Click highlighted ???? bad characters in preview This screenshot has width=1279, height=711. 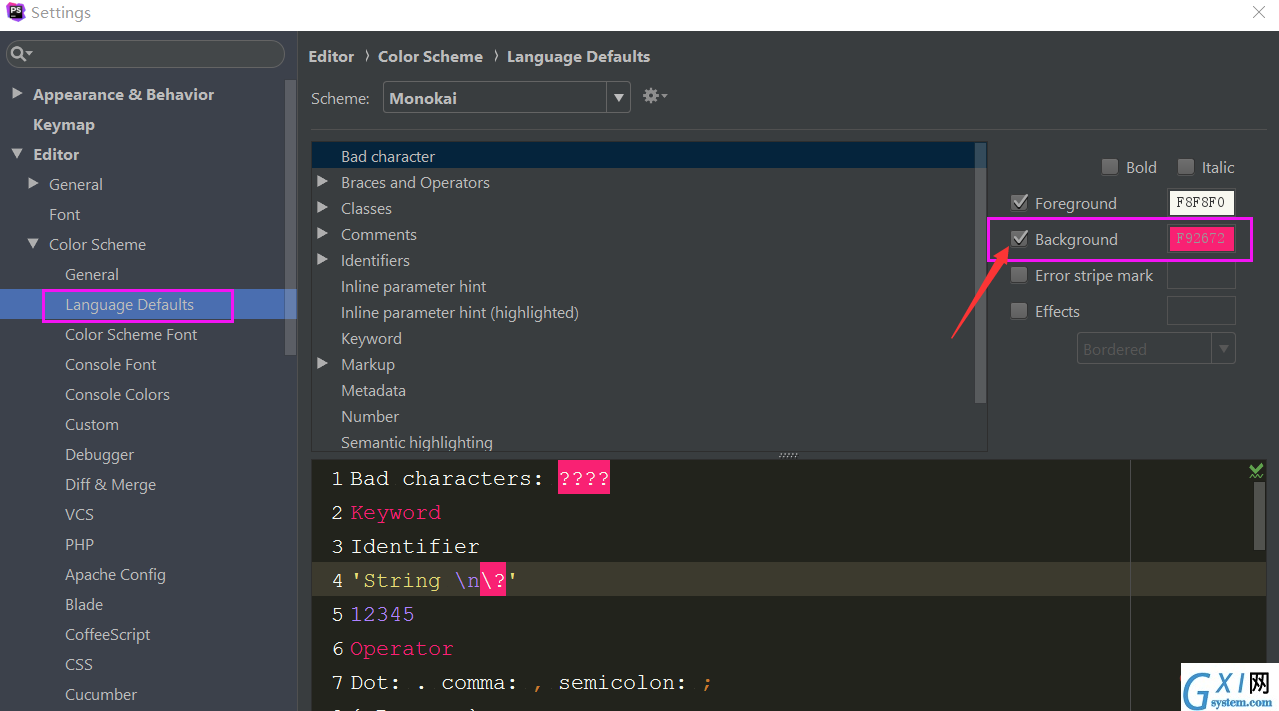(584, 479)
